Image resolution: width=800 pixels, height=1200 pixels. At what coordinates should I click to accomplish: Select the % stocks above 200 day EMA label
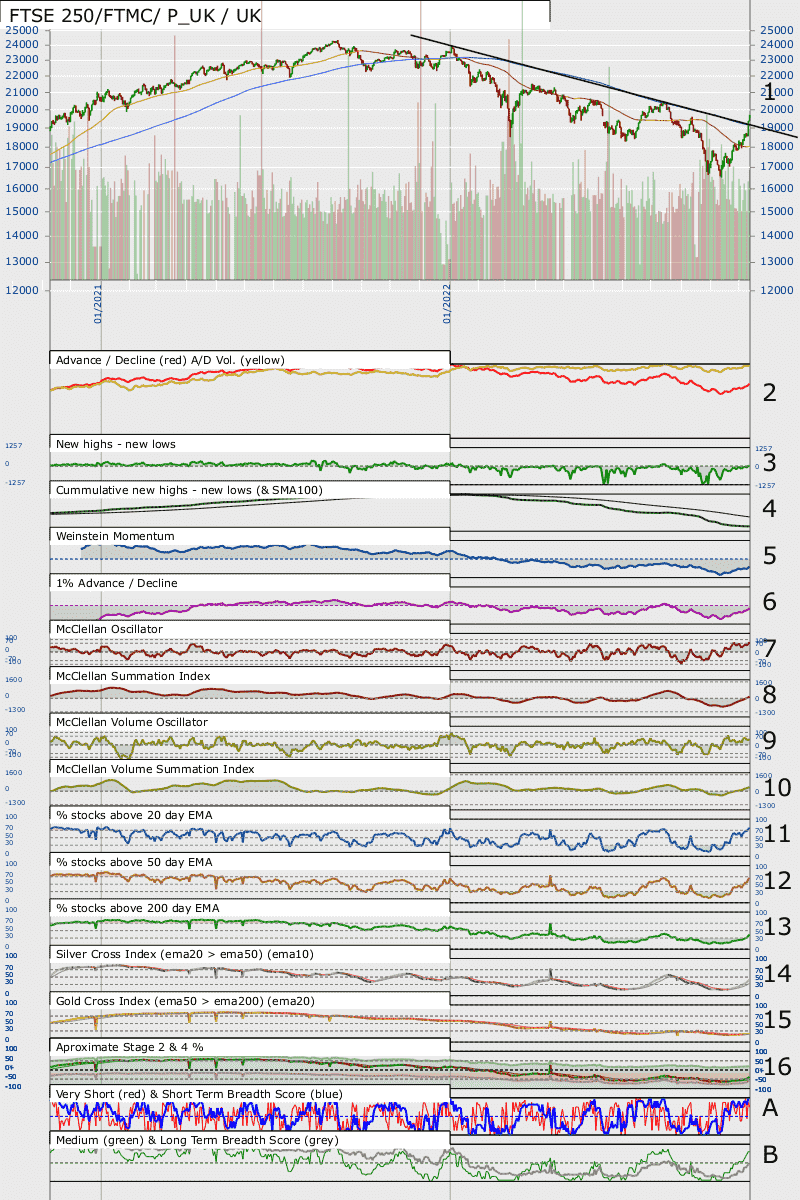click(x=138, y=908)
